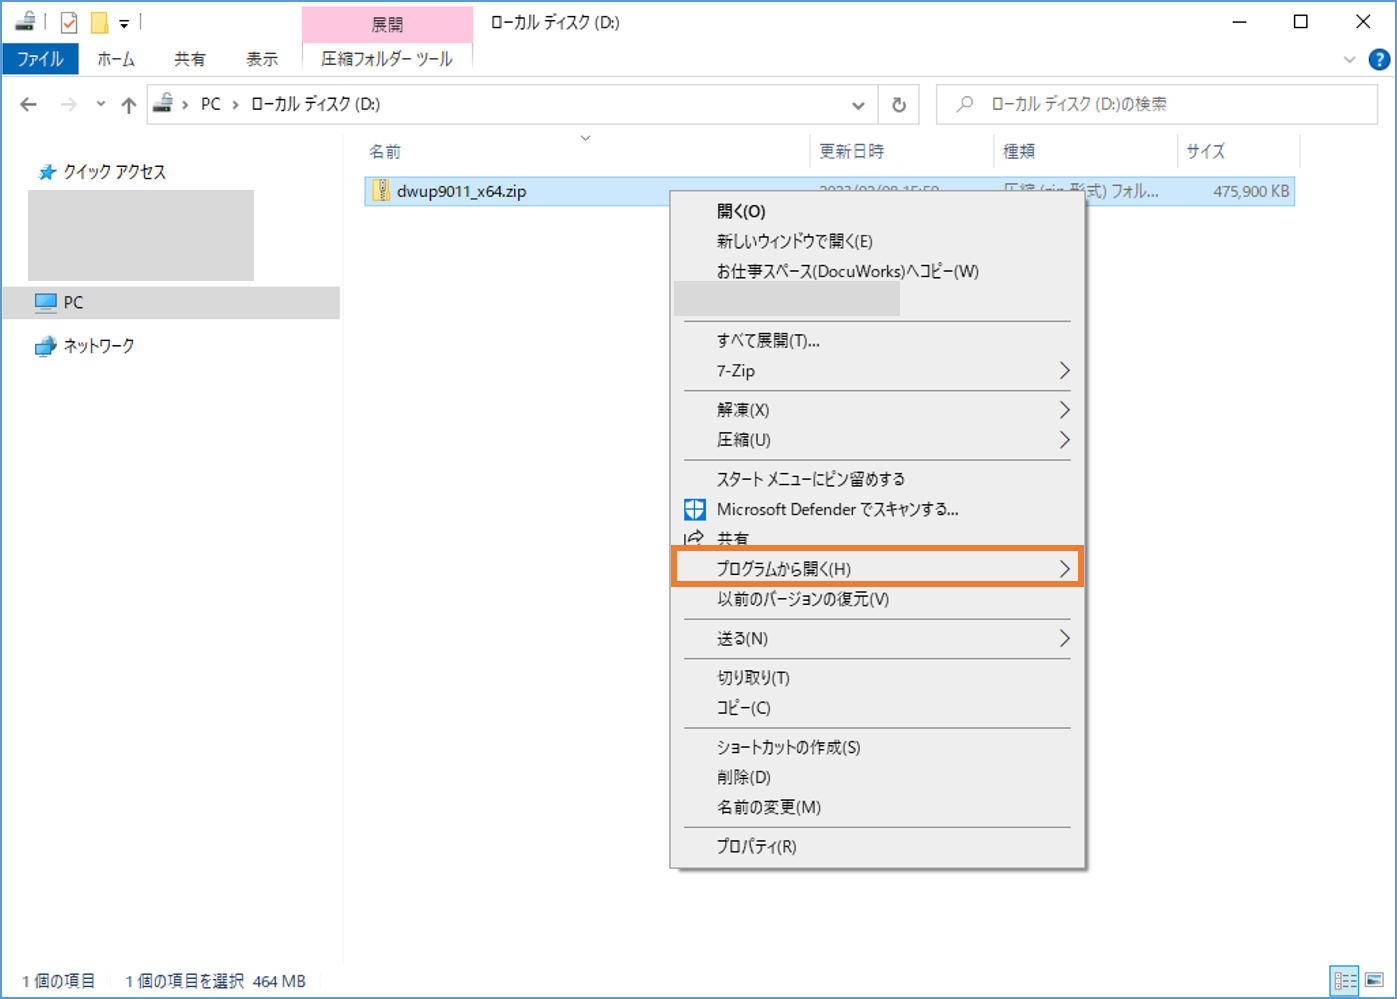1397x999 pixels.
Task: Expand the ribbon with the chevron
Action: [1349, 60]
